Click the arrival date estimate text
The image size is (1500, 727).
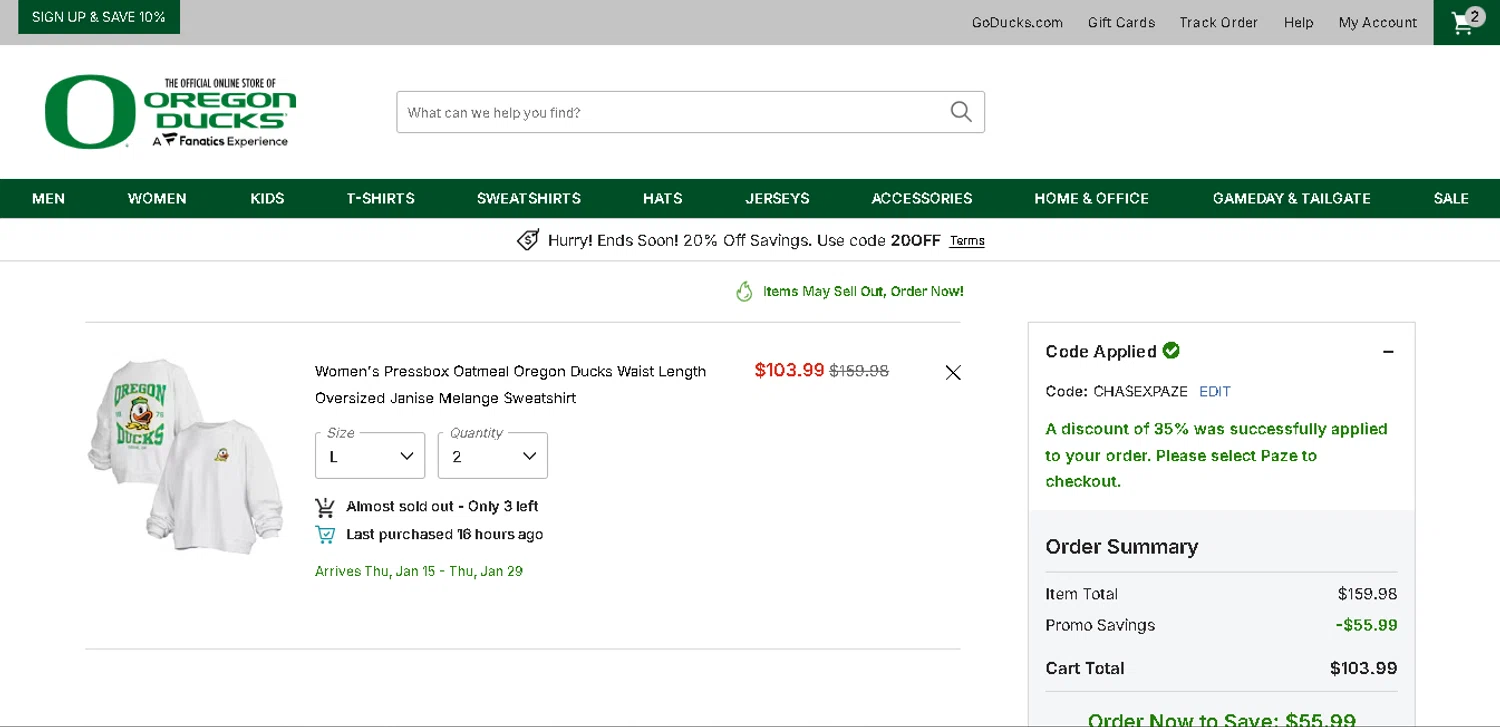coord(419,571)
